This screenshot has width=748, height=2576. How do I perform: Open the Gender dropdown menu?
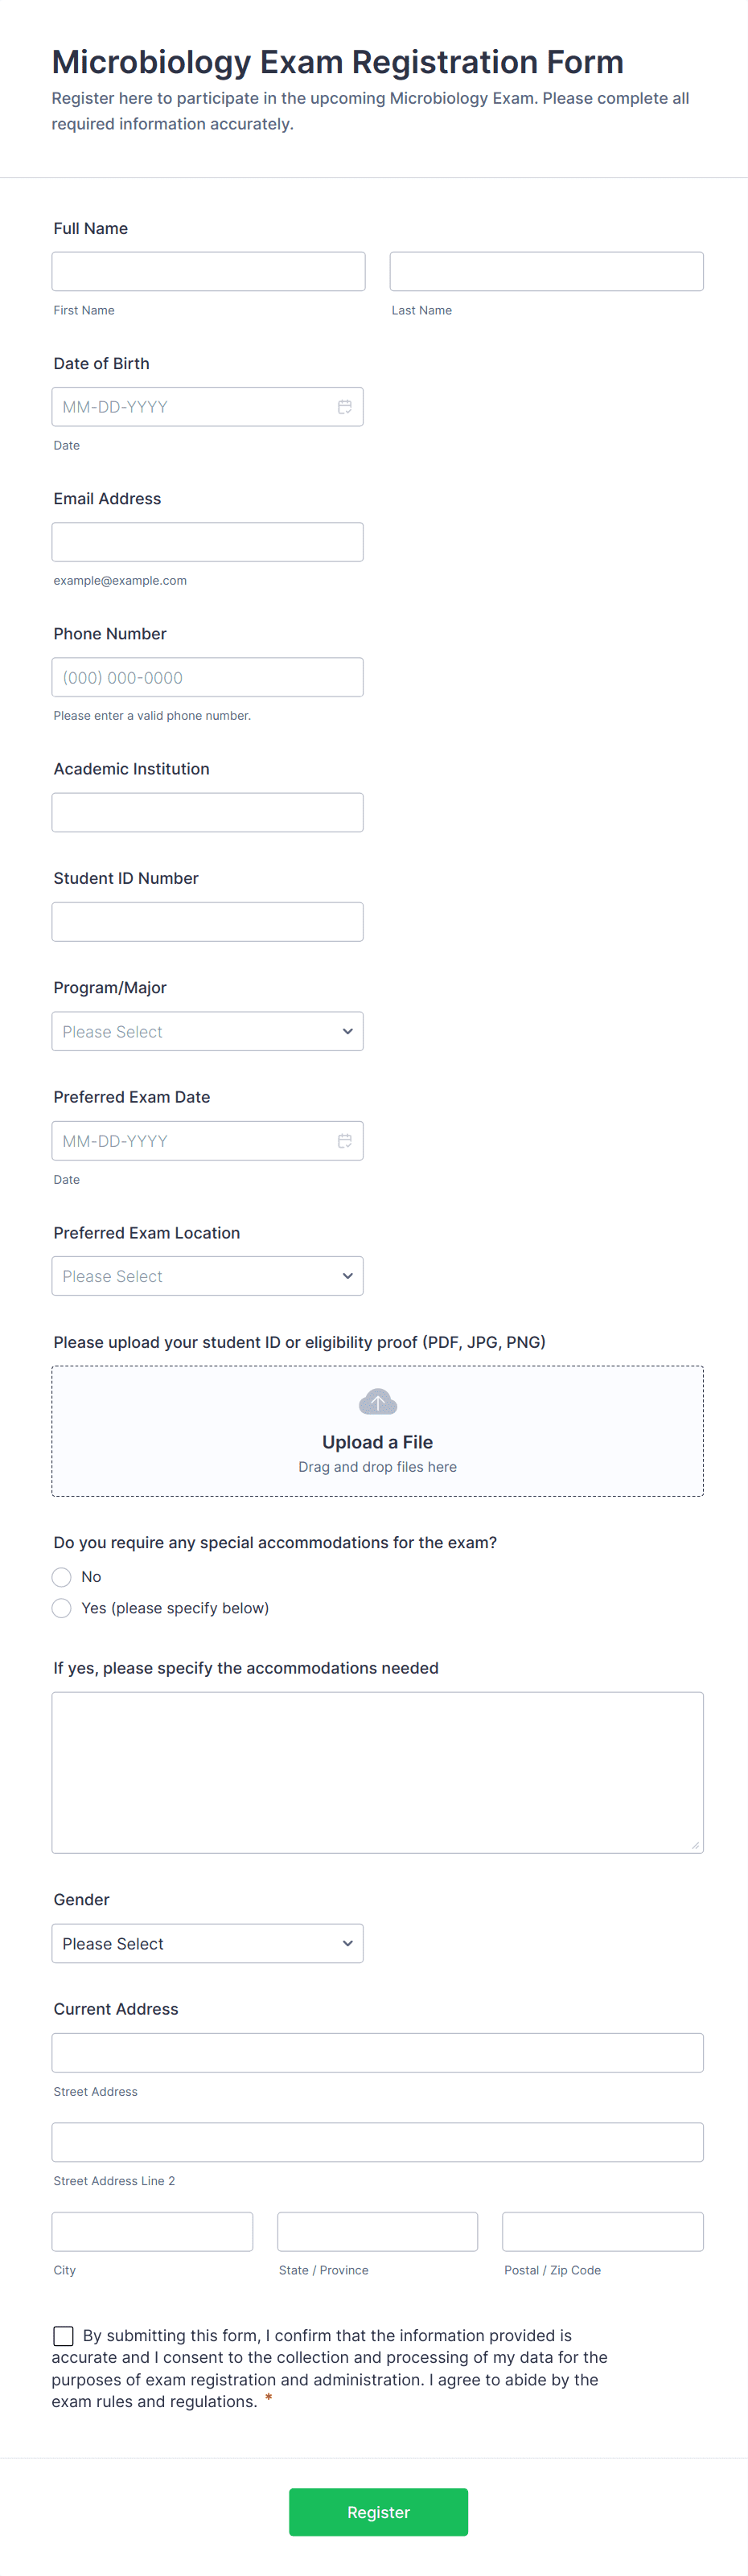[207, 1944]
